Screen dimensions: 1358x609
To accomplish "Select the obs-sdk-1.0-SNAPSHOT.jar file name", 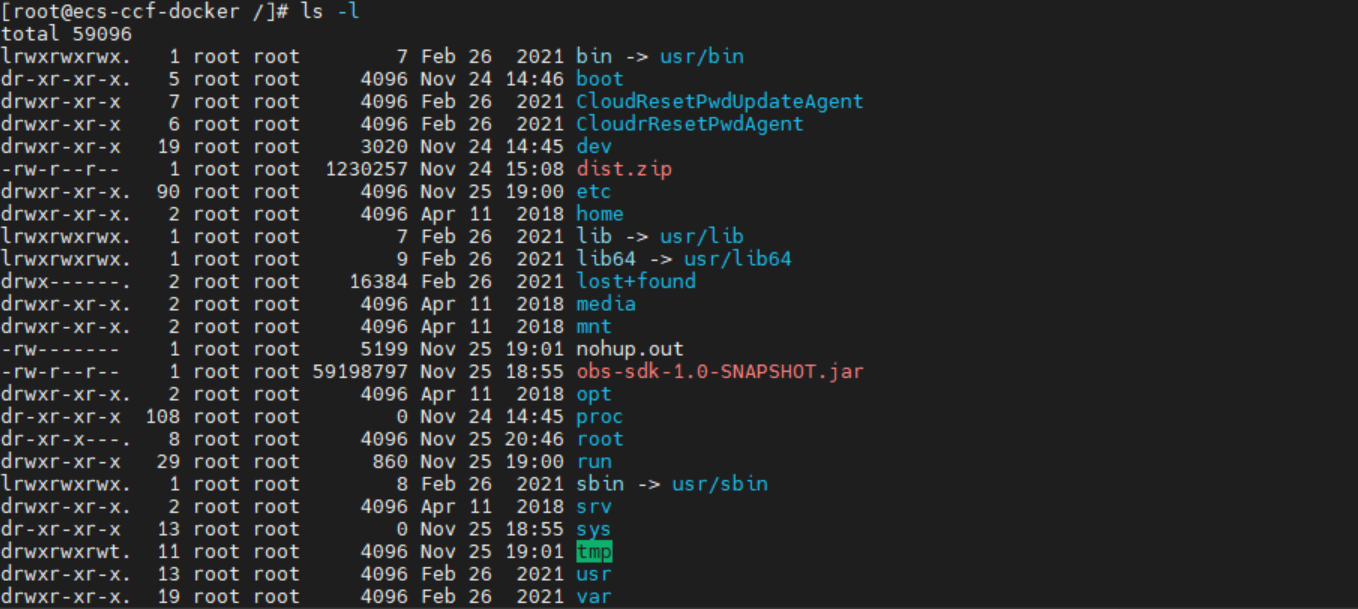I will 719,372.
